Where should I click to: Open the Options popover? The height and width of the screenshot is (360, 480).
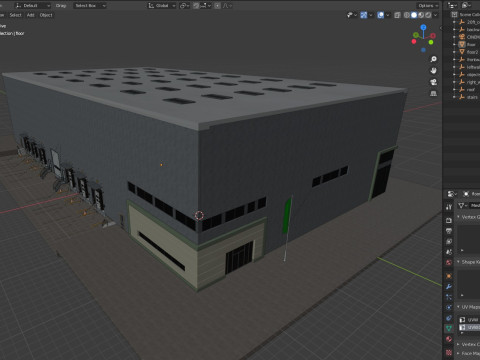tap(428, 6)
